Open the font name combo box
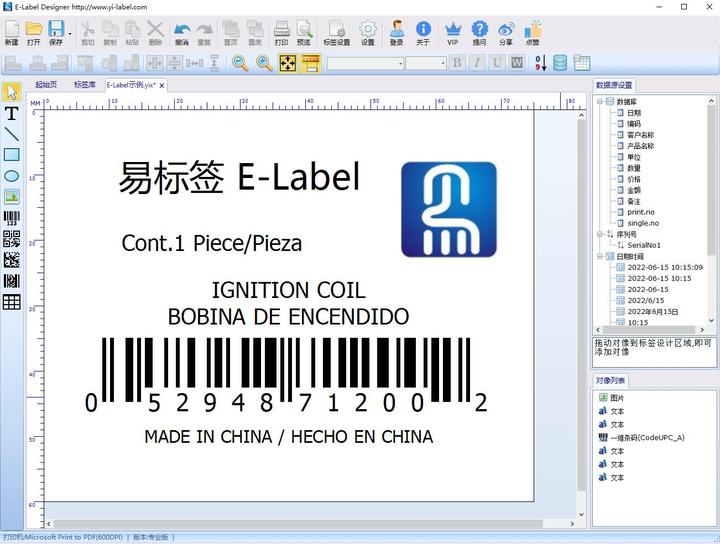This screenshot has width=720, height=544. 366,63
